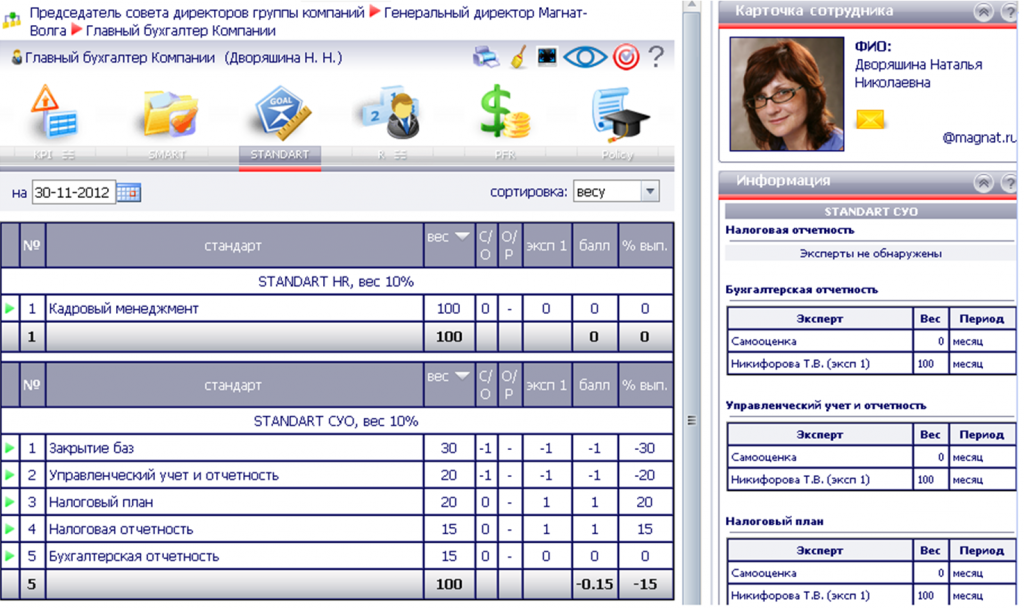Collapse the Информация panel
1024x609 pixels.
(x=984, y=182)
